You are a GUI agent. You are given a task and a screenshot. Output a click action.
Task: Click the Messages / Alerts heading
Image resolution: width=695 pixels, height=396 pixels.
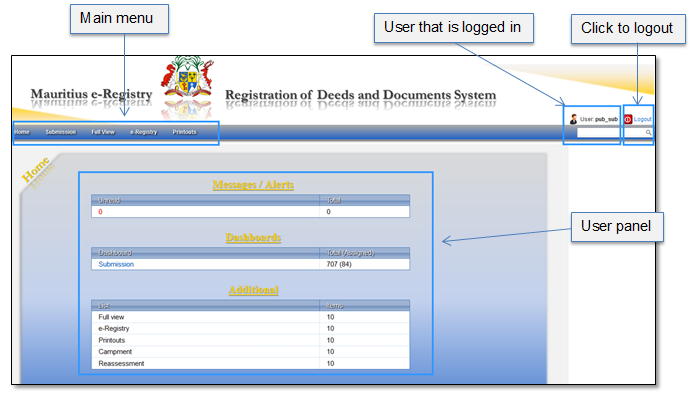click(253, 184)
